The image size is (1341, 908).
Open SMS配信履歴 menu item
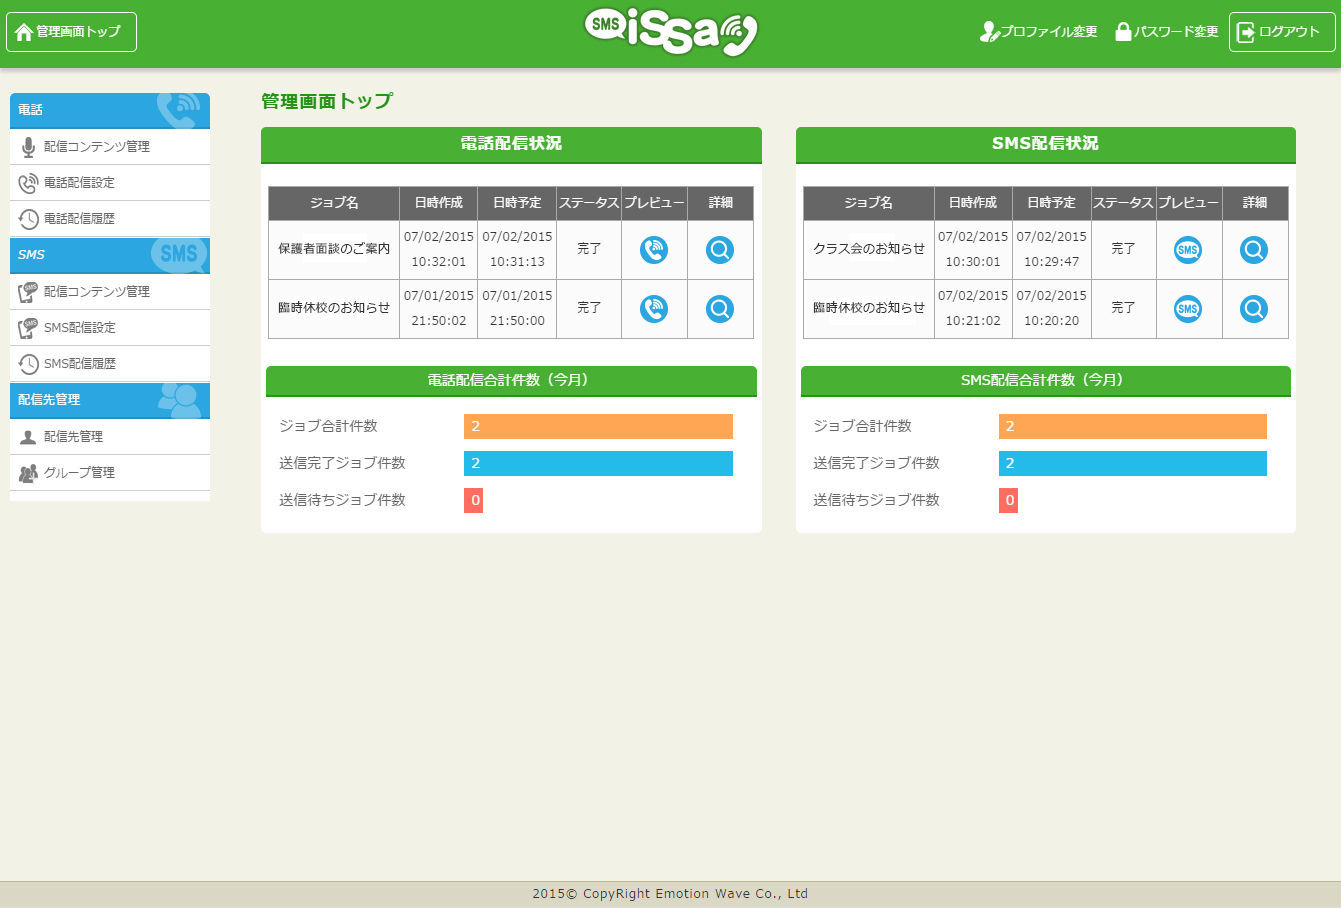[x=110, y=364]
